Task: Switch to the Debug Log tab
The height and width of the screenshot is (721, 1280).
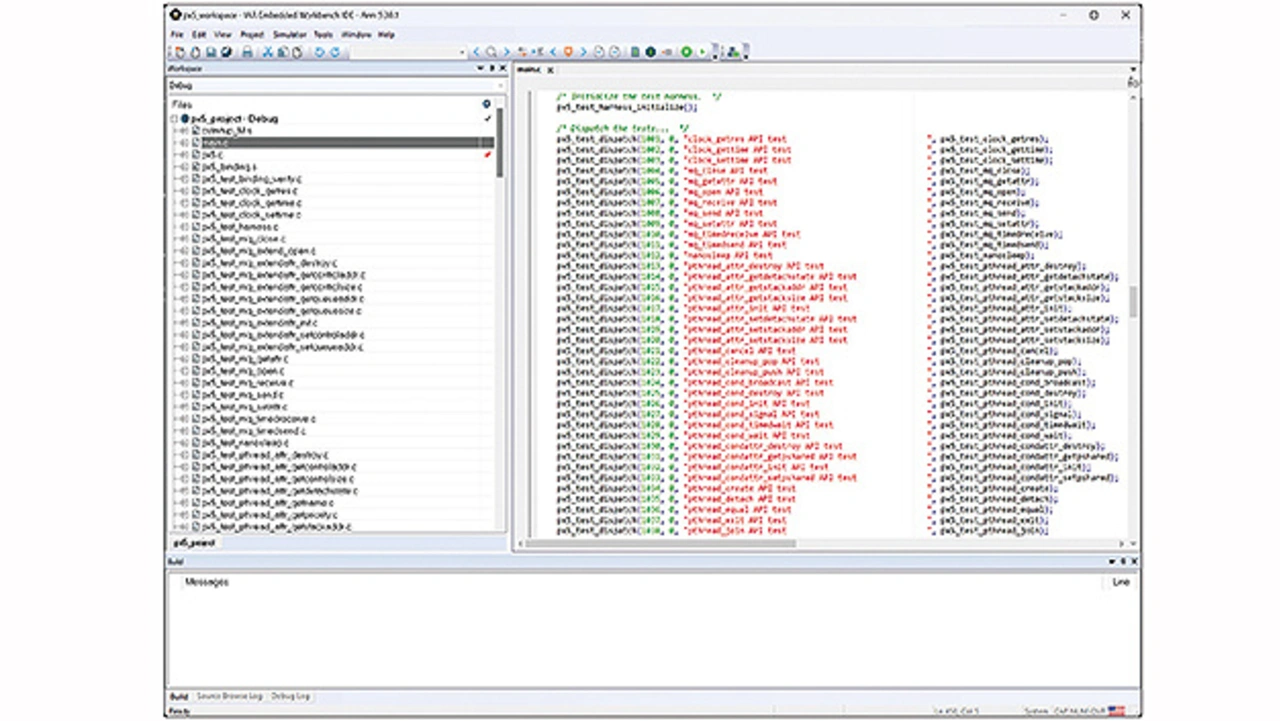Action: (x=290, y=696)
